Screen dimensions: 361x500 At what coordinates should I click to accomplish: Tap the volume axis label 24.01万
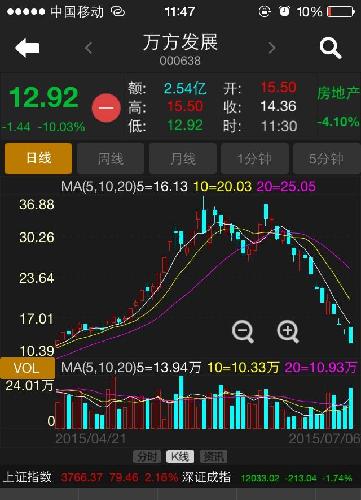pos(29,386)
